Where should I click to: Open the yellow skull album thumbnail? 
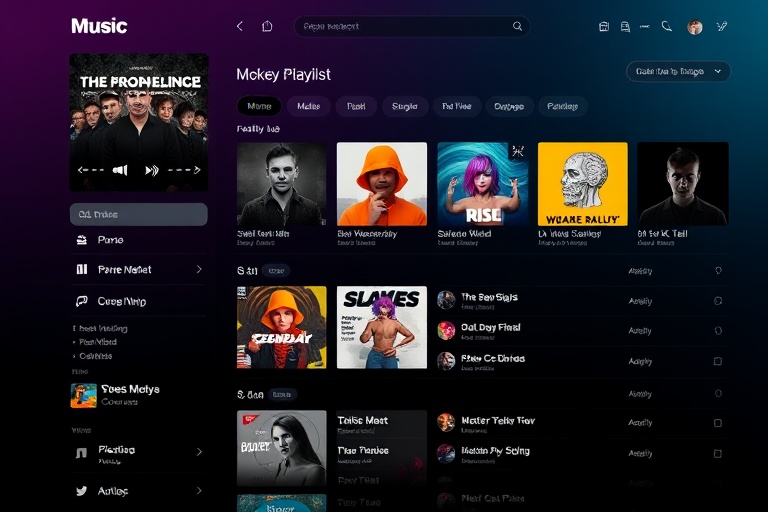click(582, 184)
